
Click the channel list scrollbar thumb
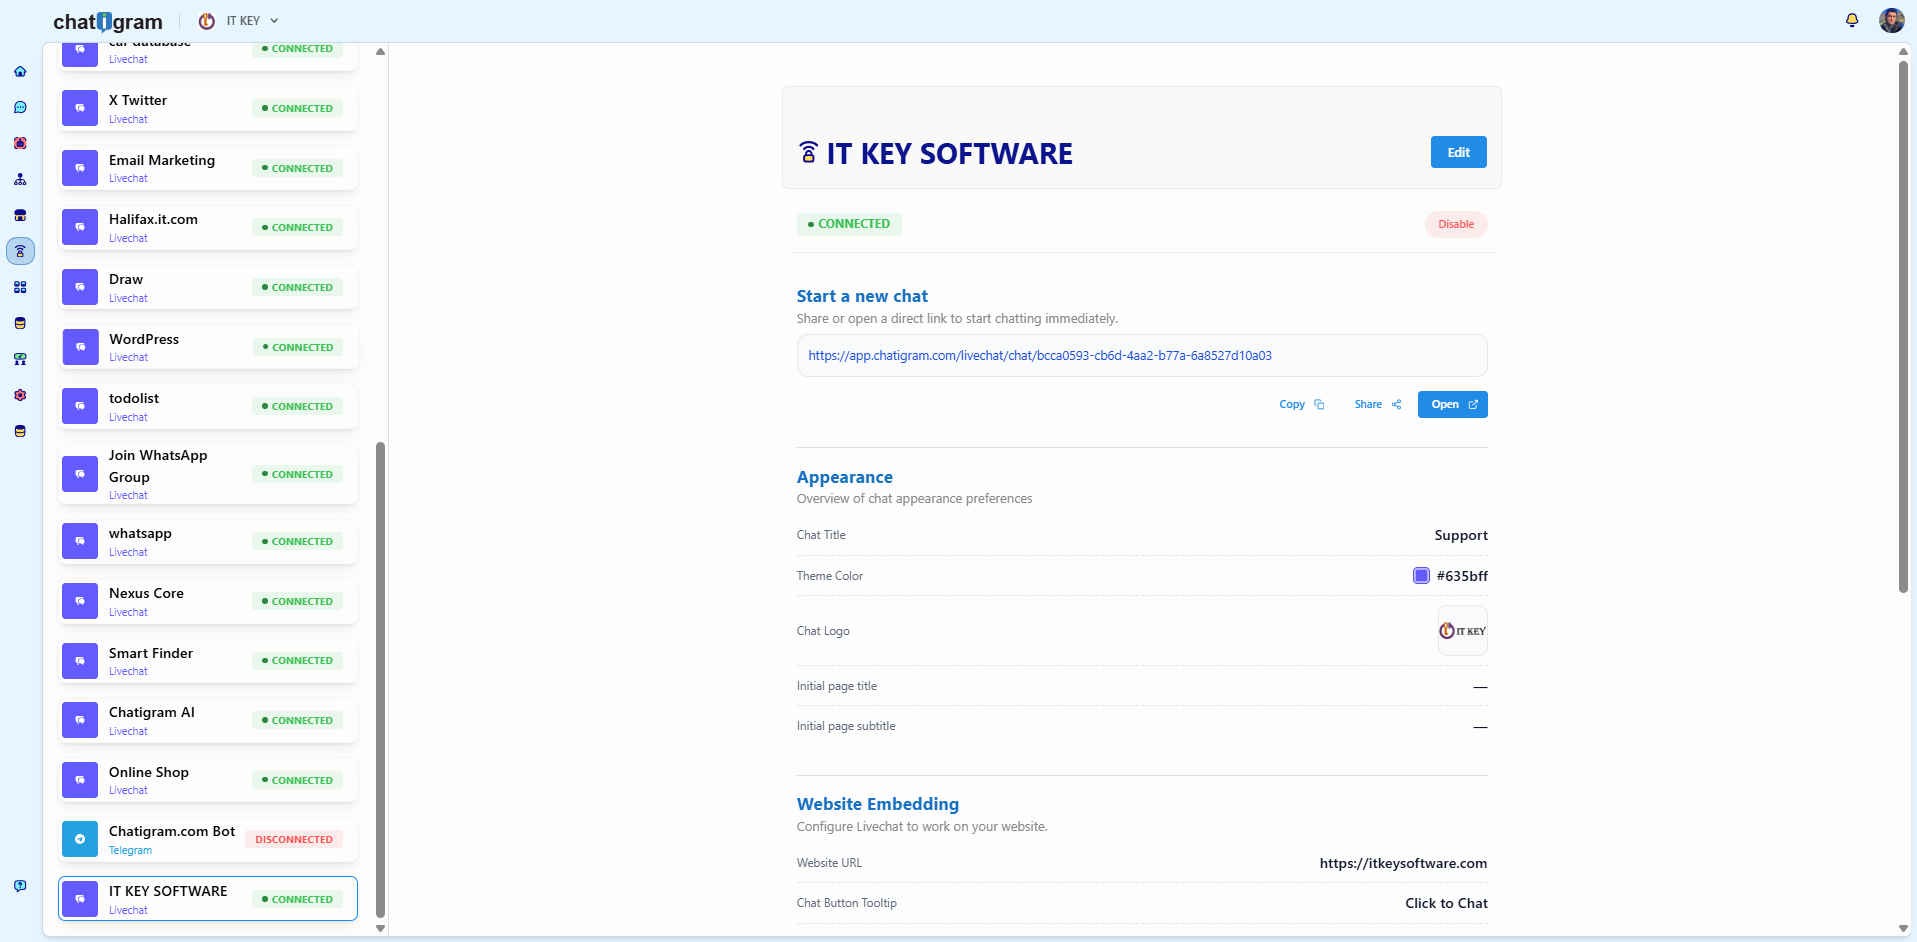click(380, 680)
